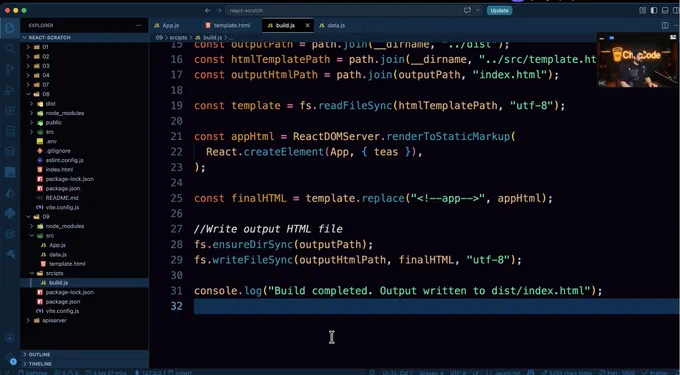Customize layout icon in title bar
The image size is (680, 375).
pyautogui.click(x=643, y=10)
